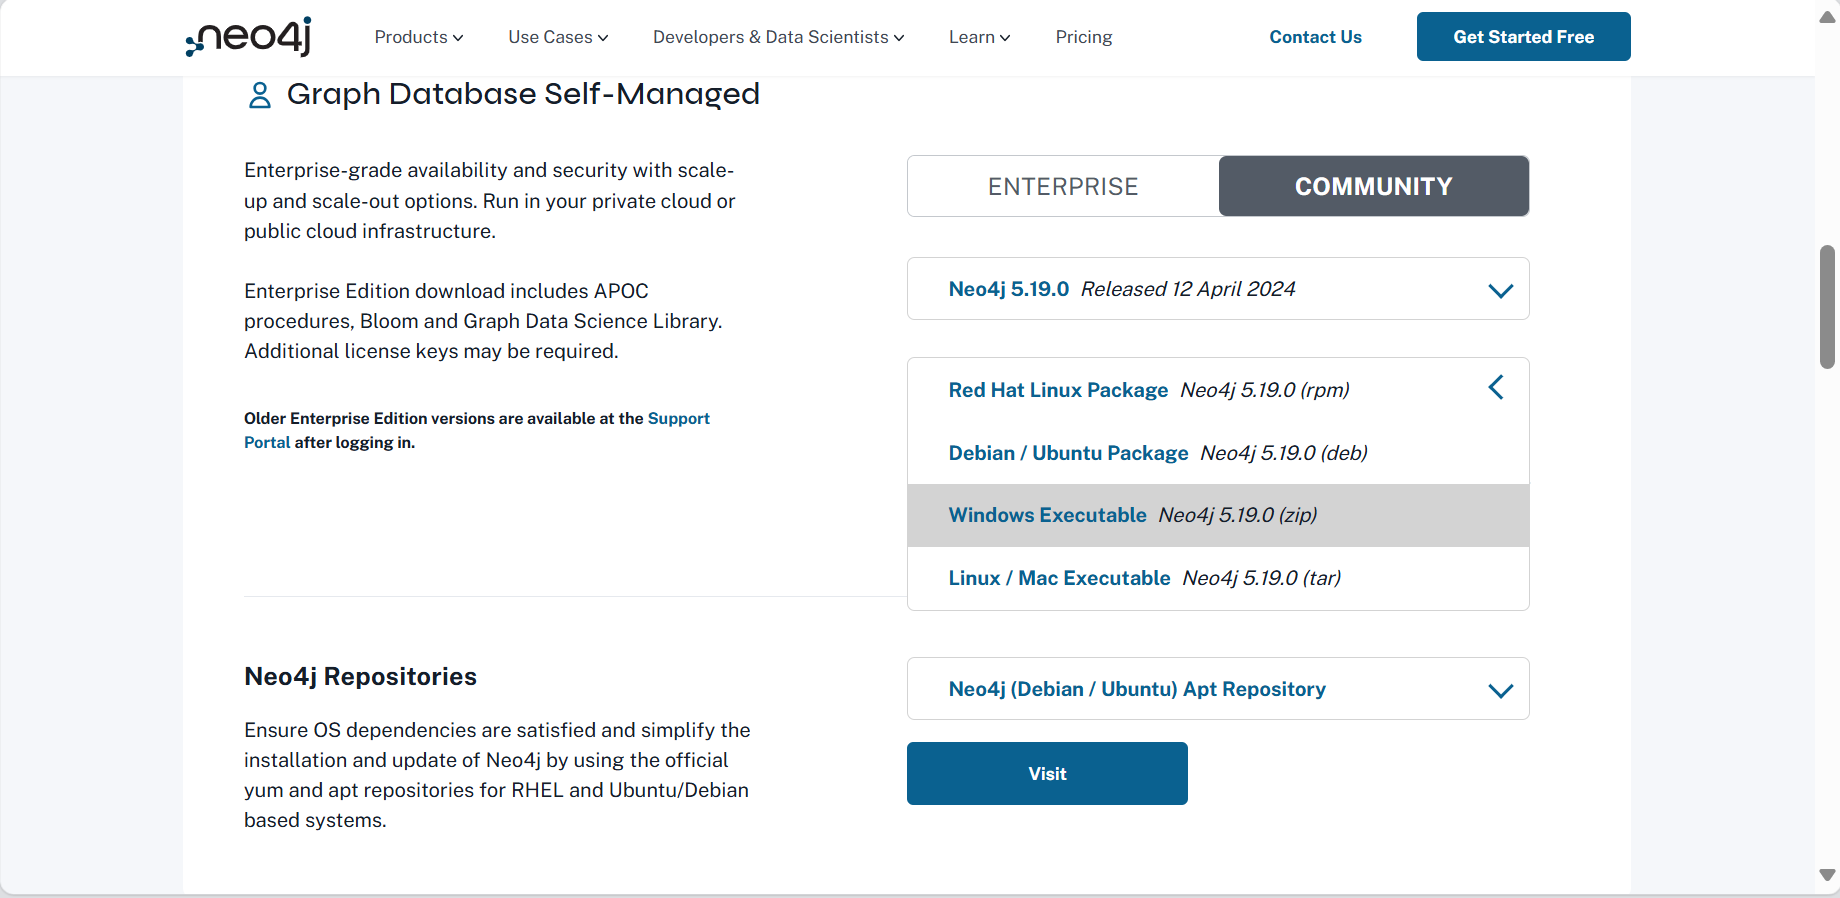Image resolution: width=1840 pixels, height=898 pixels.
Task: Click the scrollbar down arrow
Action: [1827, 875]
